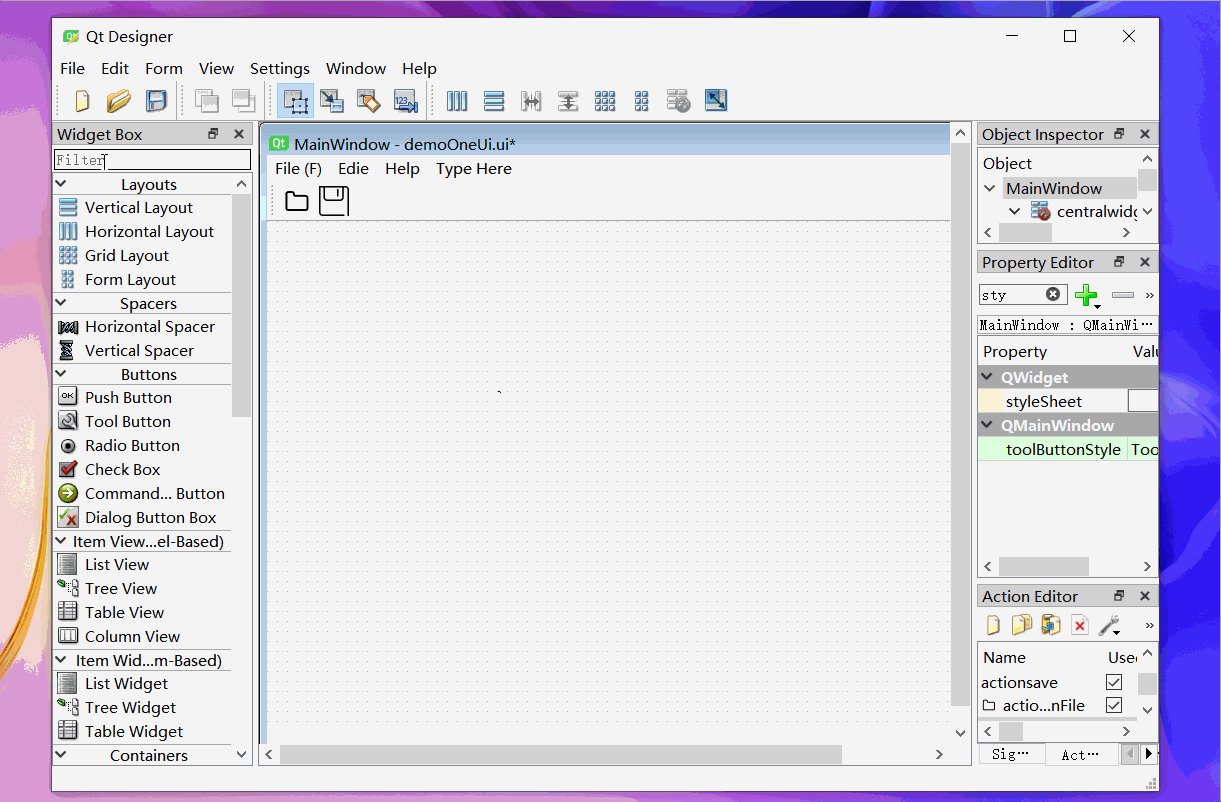Collapse MainWindow in Object Inspector tree
Image resolution: width=1221 pixels, height=802 pixels.
990,188
